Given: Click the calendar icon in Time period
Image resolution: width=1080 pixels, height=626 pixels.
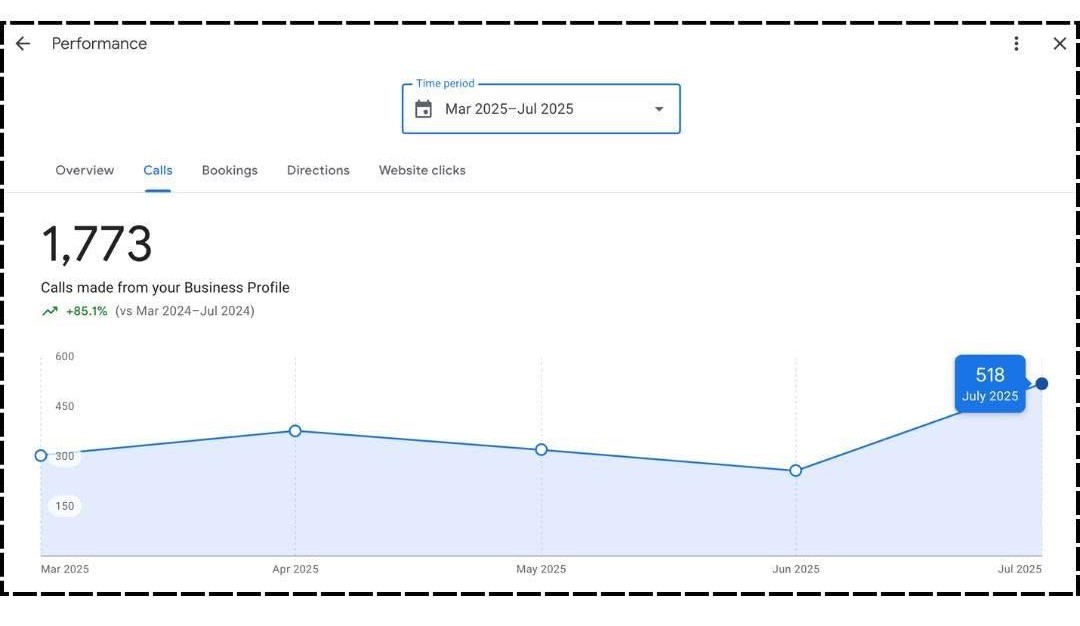Looking at the screenshot, I should pos(424,109).
